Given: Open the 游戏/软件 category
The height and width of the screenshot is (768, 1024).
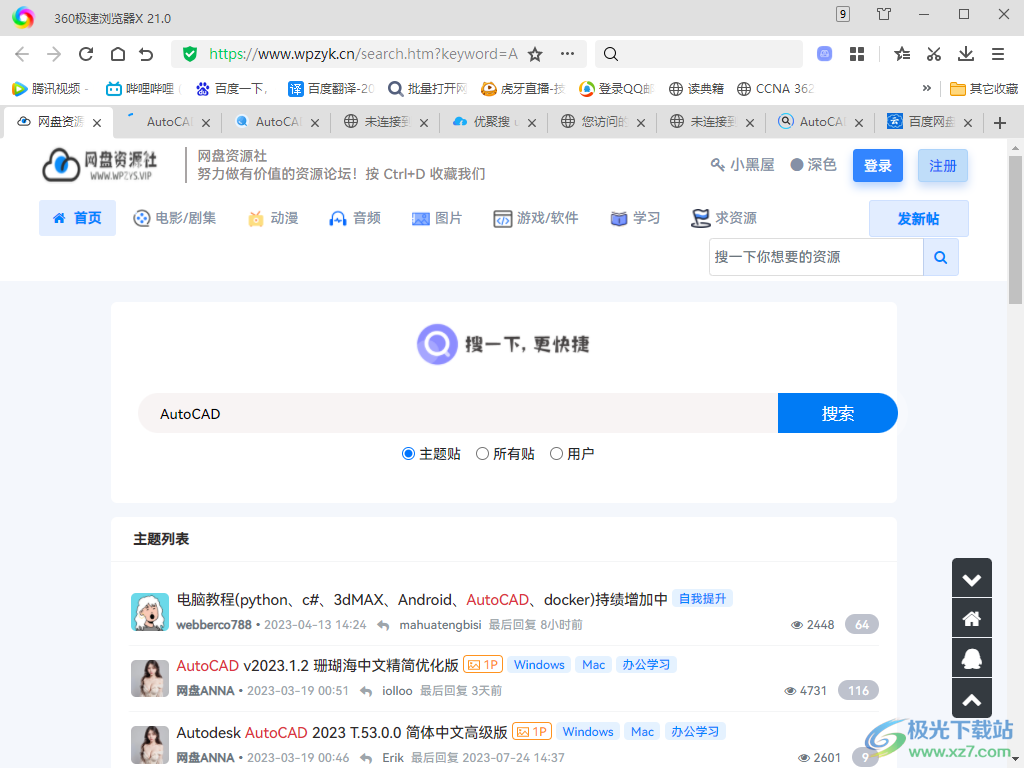Looking at the screenshot, I should (536, 218).
